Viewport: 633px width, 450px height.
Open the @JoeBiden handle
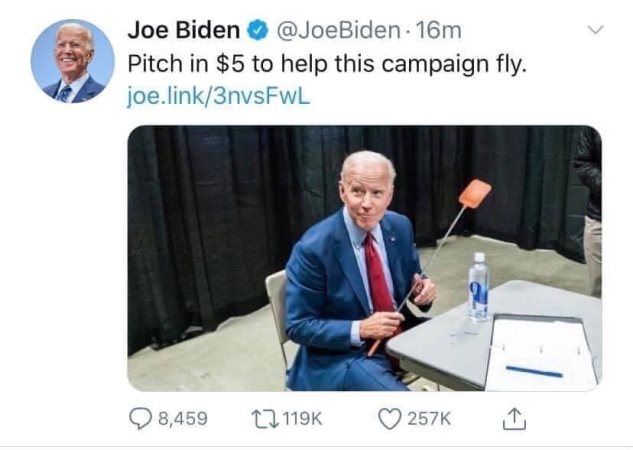[x=338, y=30]
